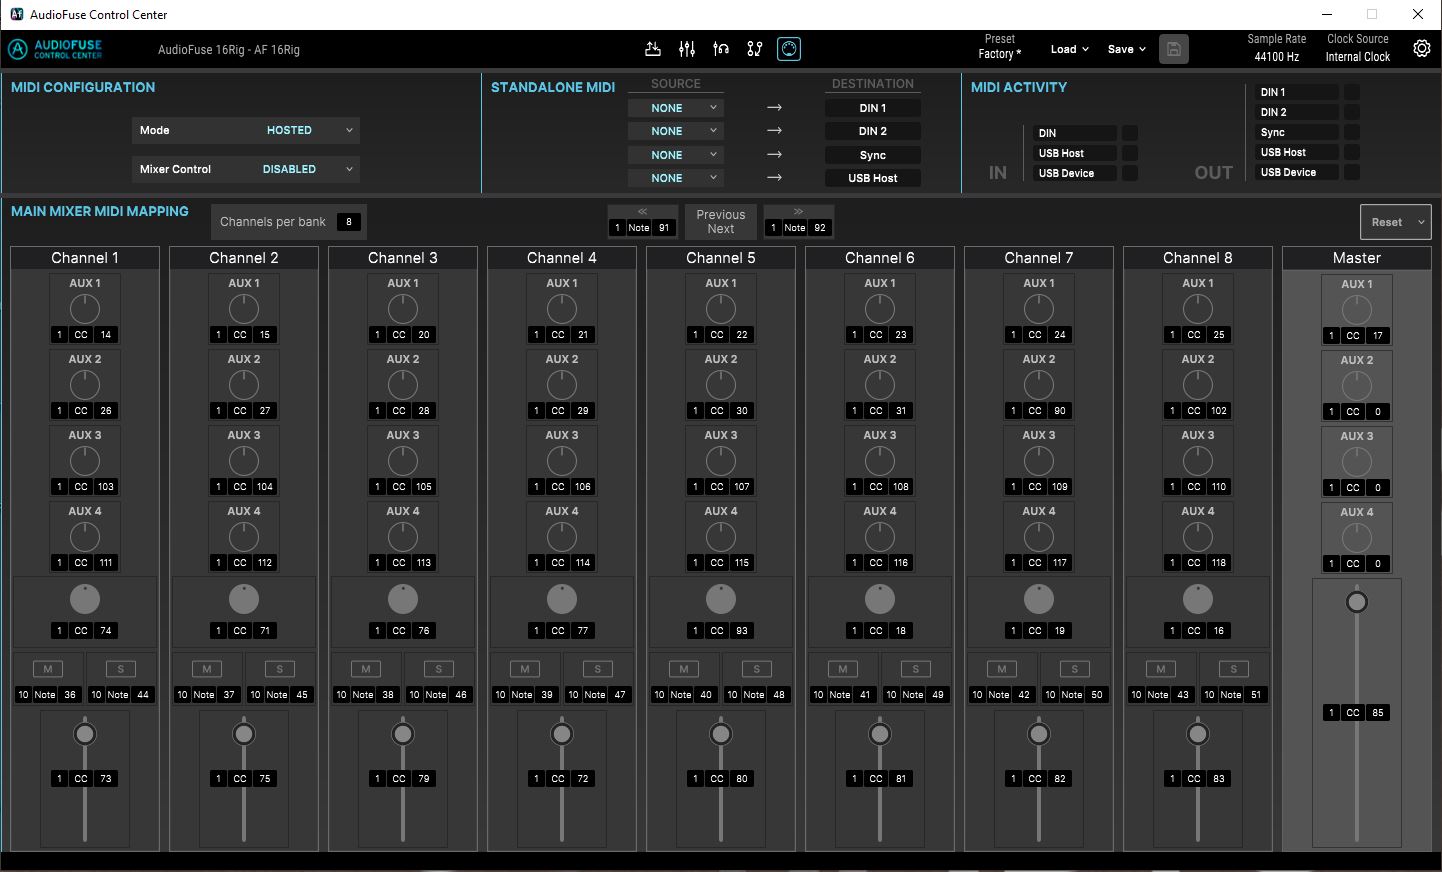Click the Channels per bank value field
This screenshot has height=872, width=1442.
click(348, 221)
